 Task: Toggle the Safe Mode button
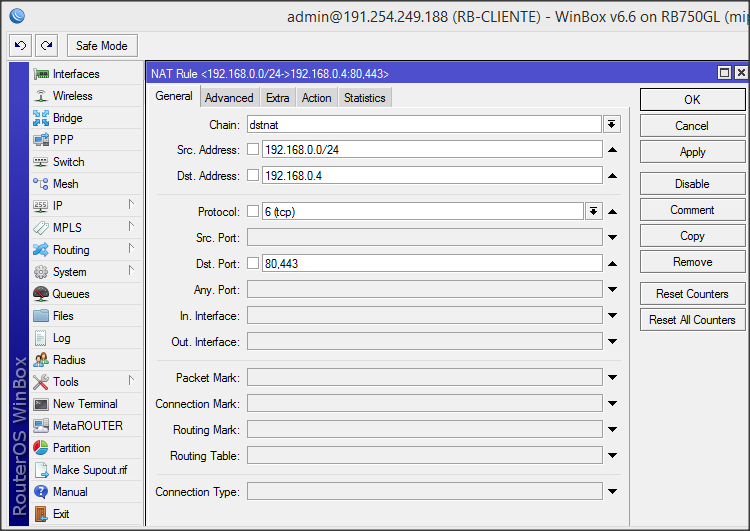click(102, 46)
